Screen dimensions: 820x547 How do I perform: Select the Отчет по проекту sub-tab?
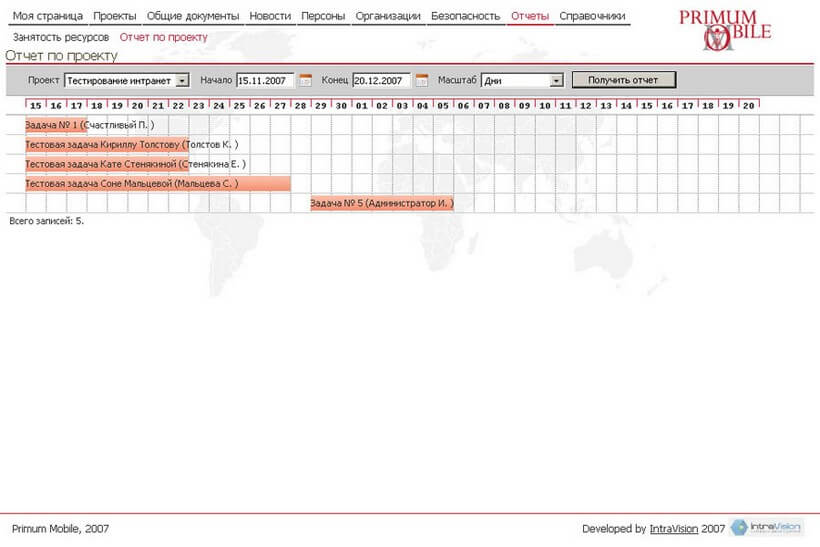(x=164, y=37)
